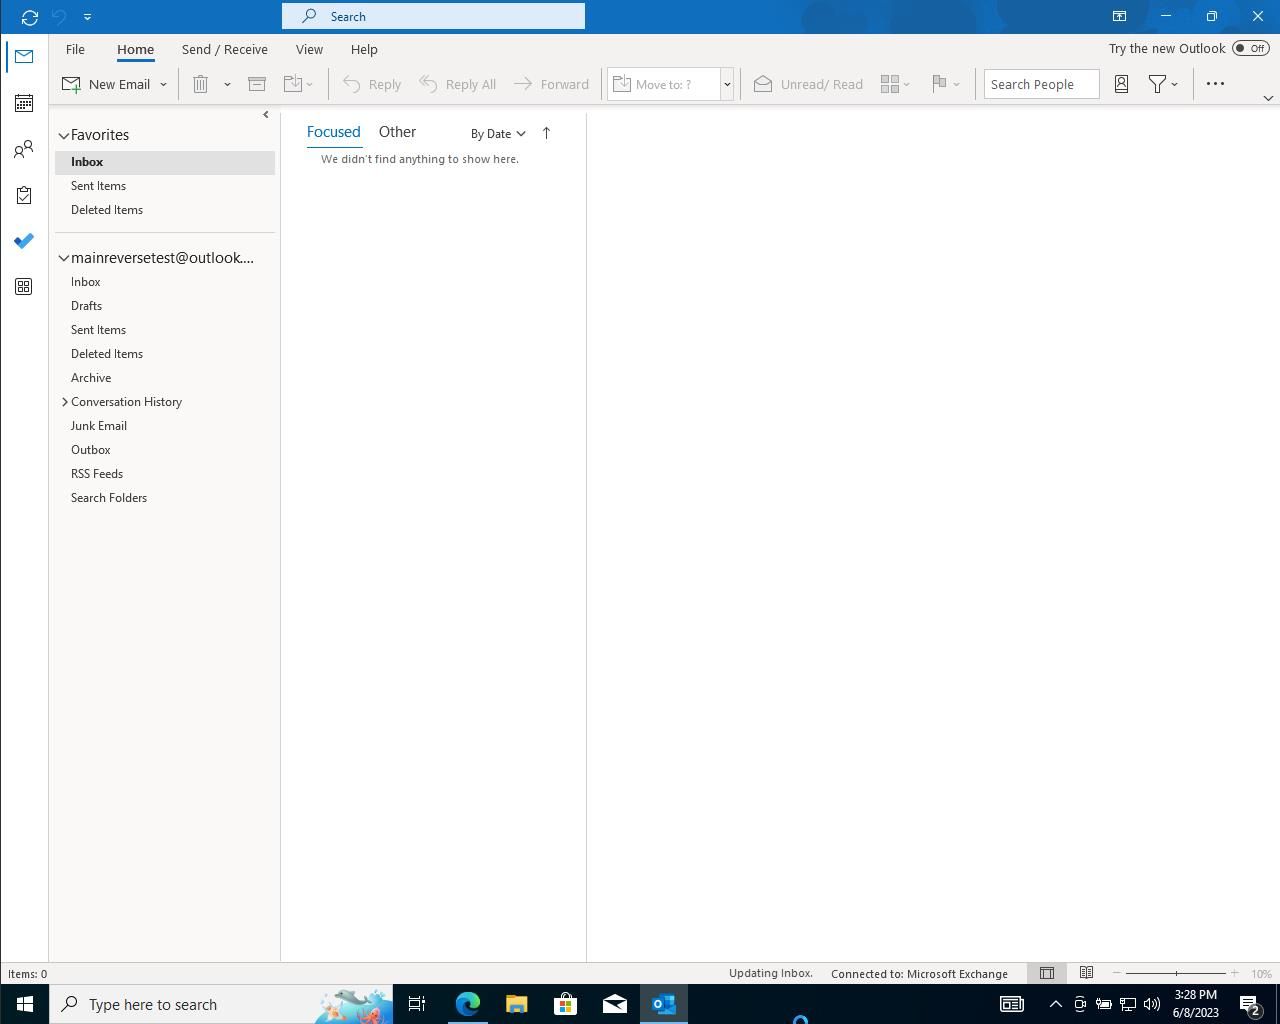Open the Calendar view in sidebar
The height and width of the screenshot is (1024, 1280).
pyautogui.click(x=24, y=103)
